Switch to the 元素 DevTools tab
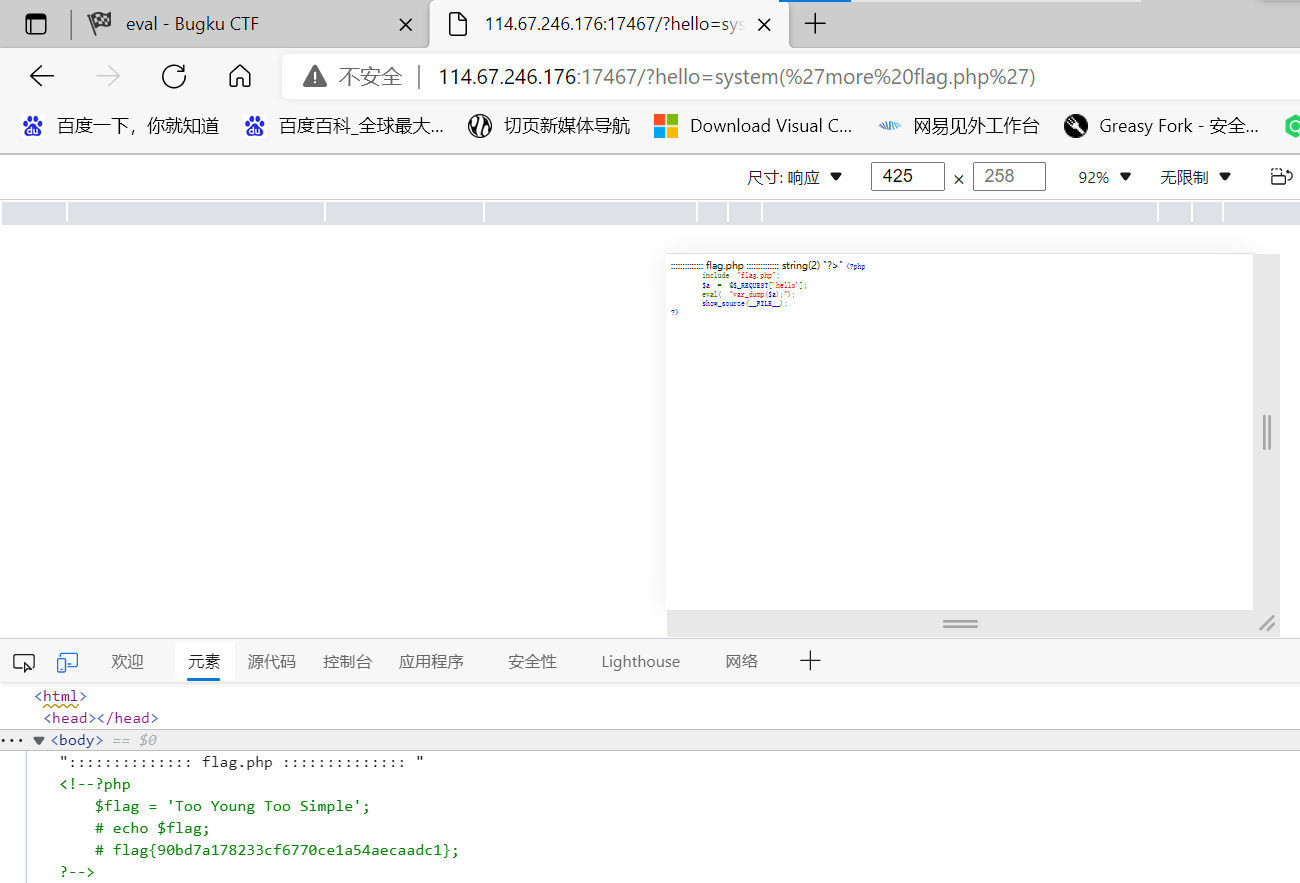The height and width of the screenshot is (883, 1300). (204, 662)
